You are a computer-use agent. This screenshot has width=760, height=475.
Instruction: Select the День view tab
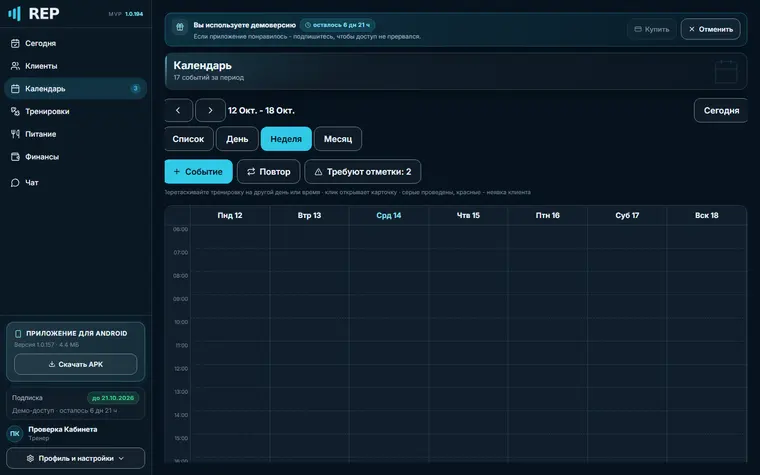pyautogui.click(x=237, y=139)
